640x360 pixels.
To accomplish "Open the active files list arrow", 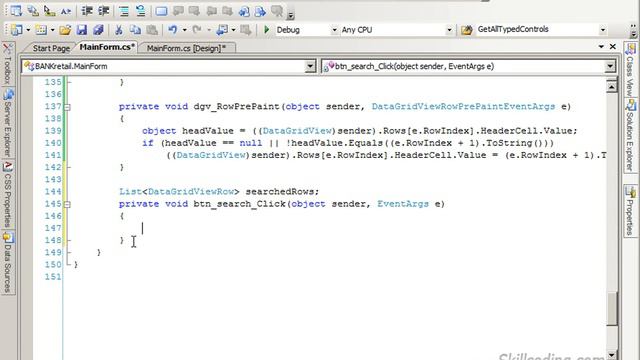I will [x=601, y=47].
